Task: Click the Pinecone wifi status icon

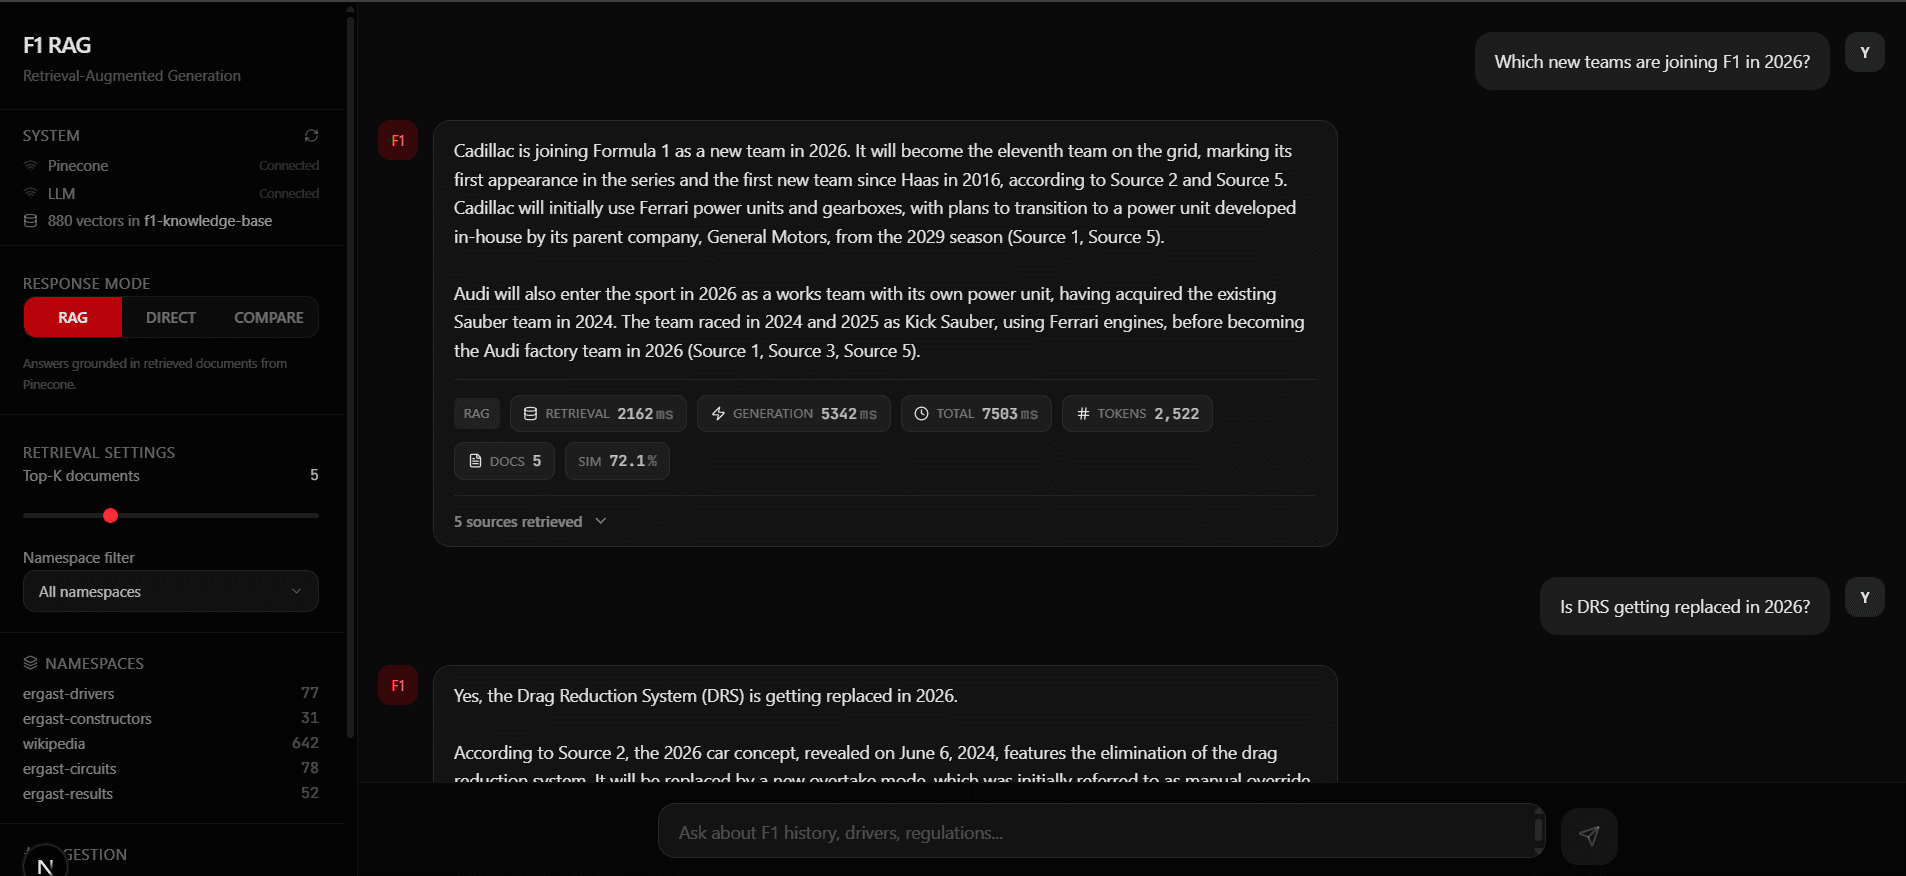Action: click(31, 166)
